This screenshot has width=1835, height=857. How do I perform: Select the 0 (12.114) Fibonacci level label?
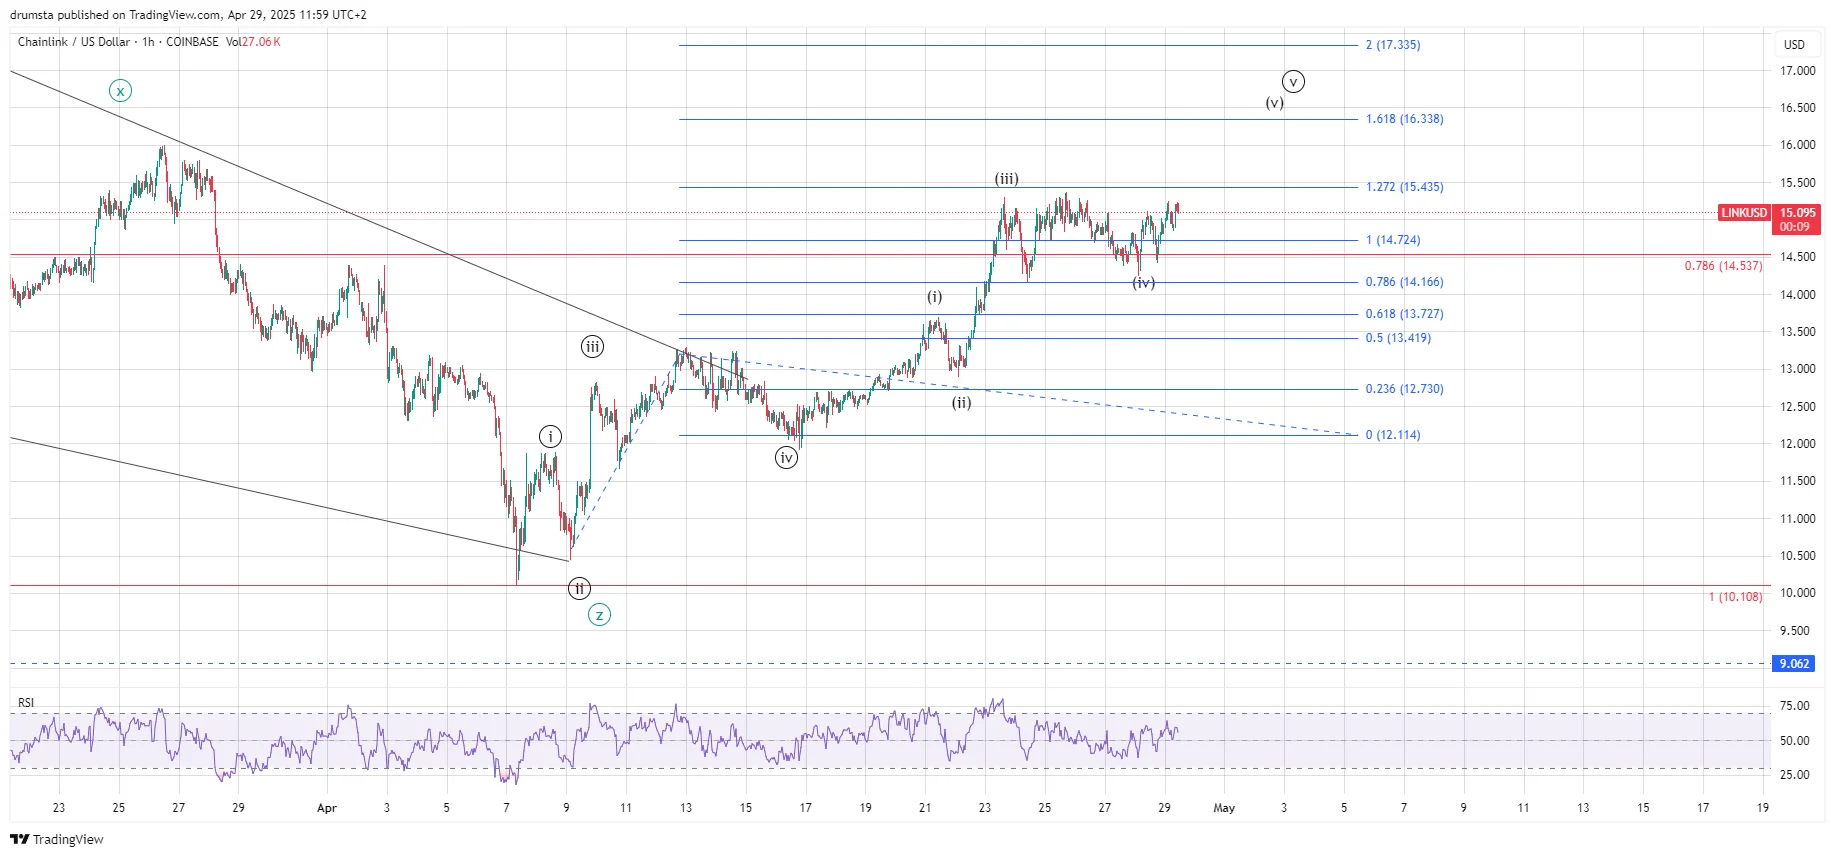[x=1393, y=435]
